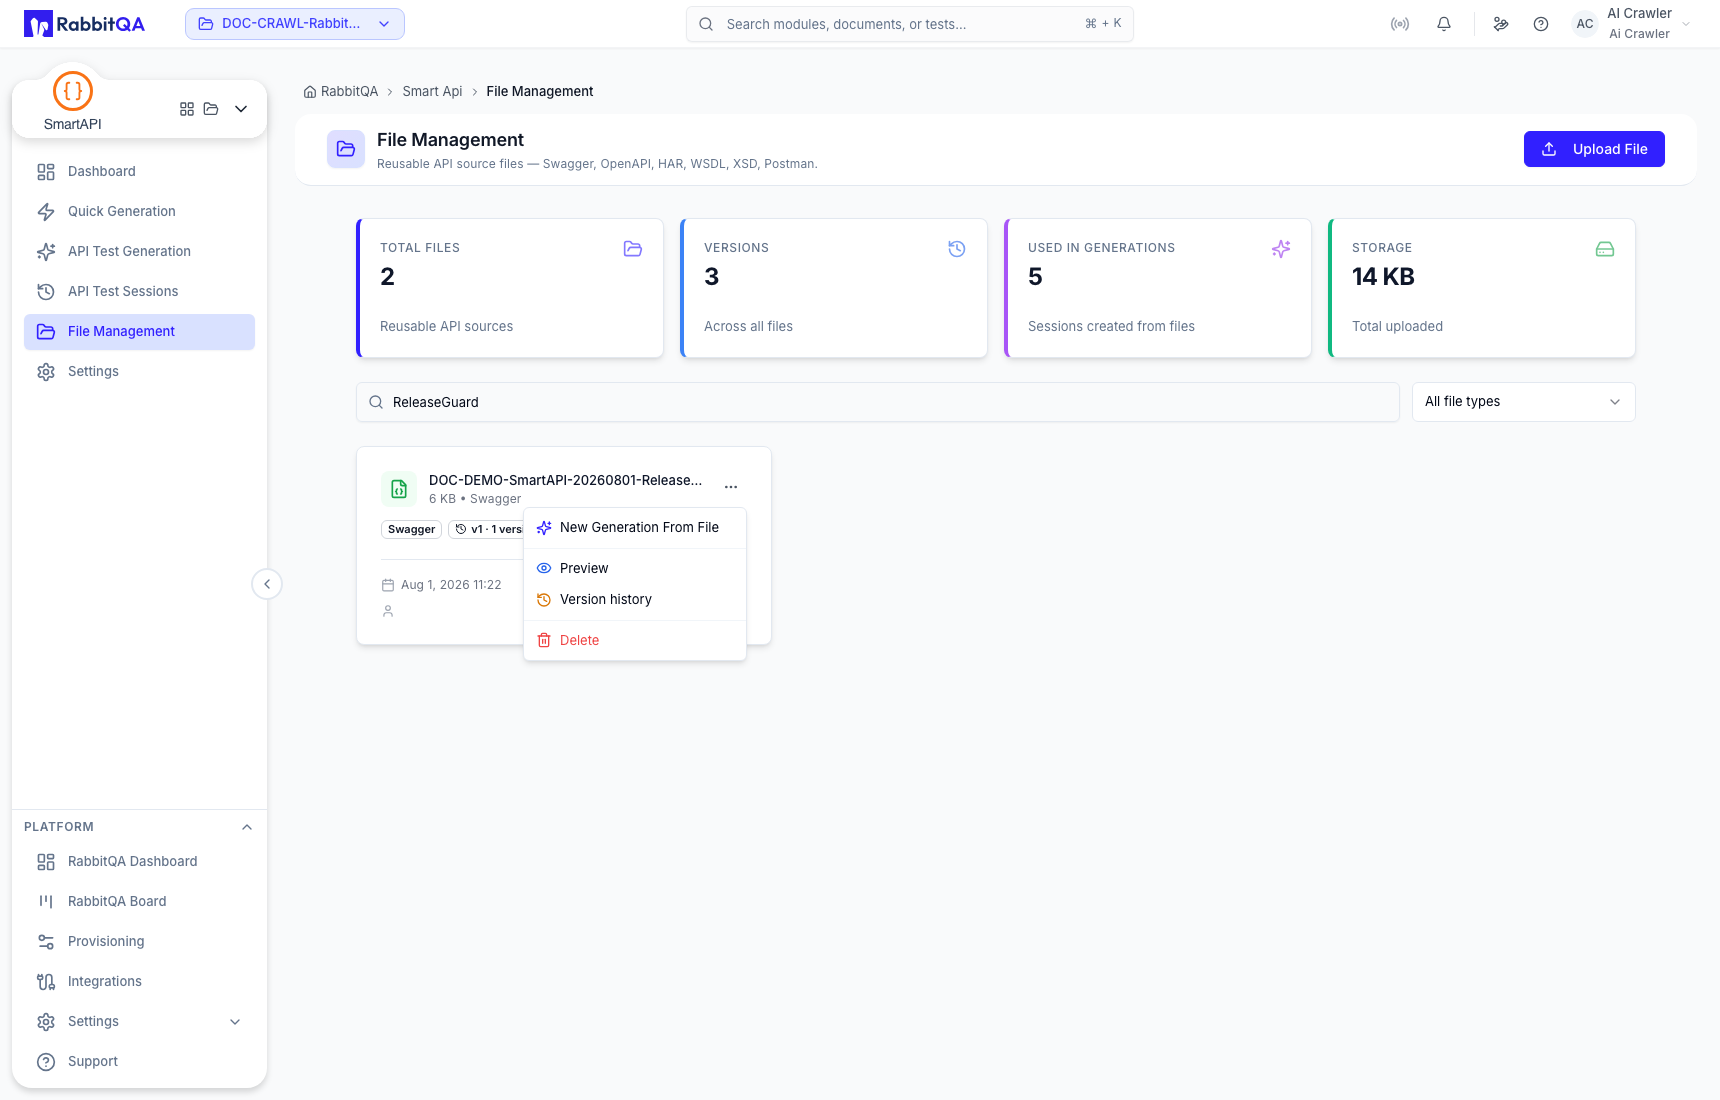Screen dimensions: 1720x1100
Task: Go to Dashboard in sidebar
Action: [x=139, y=171]
